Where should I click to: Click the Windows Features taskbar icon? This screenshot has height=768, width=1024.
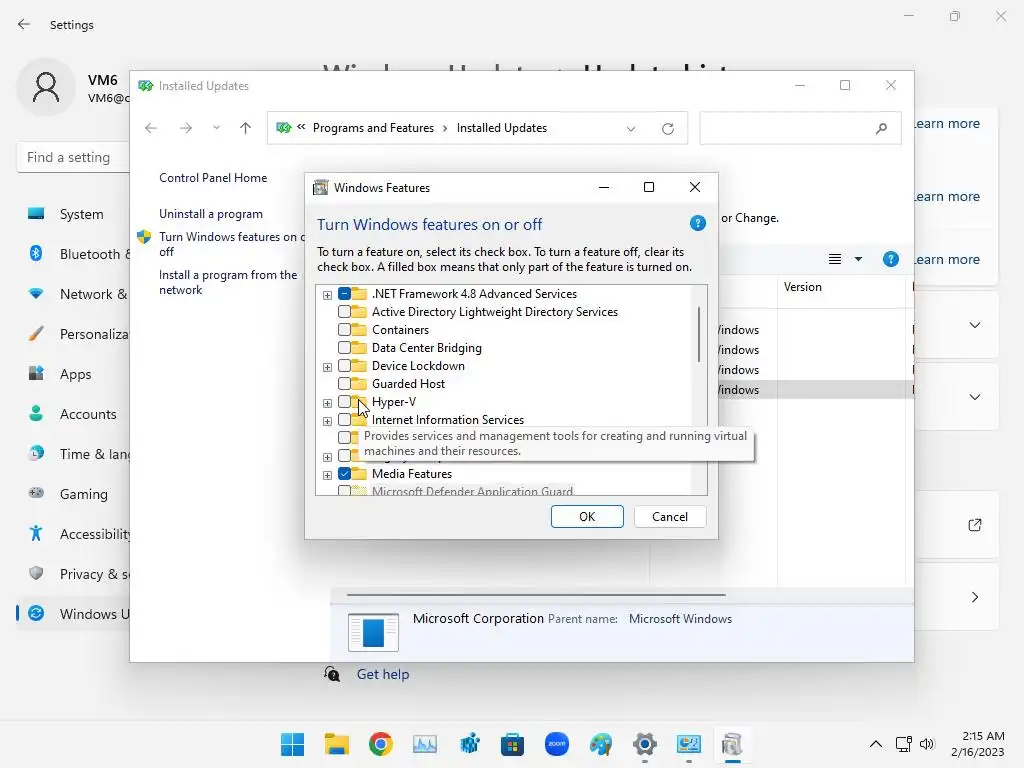coord(732,744)
